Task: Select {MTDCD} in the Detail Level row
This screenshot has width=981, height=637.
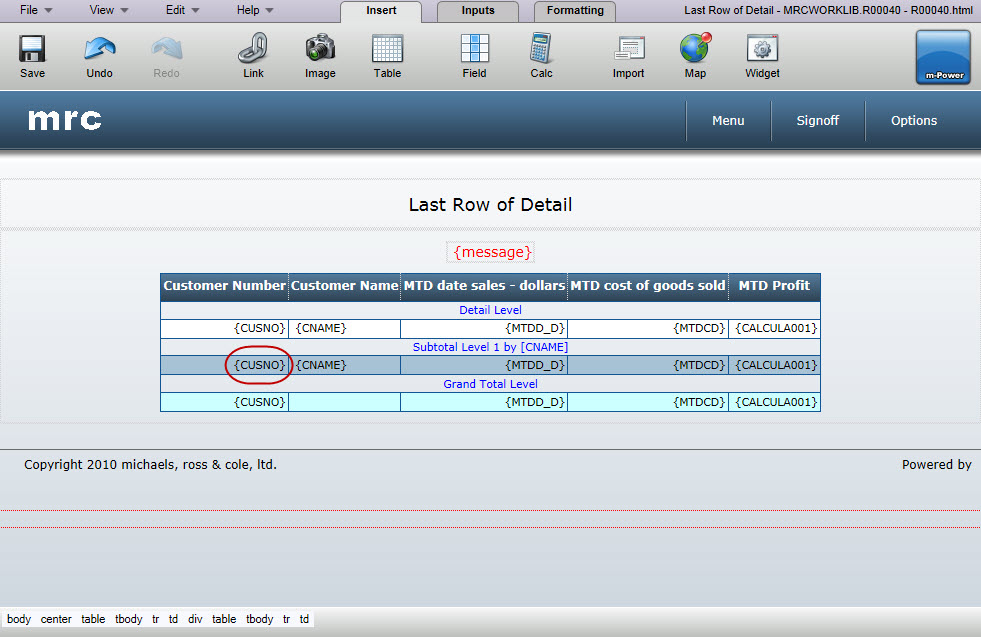Action: pyautogui.click(x=699, y=329)
